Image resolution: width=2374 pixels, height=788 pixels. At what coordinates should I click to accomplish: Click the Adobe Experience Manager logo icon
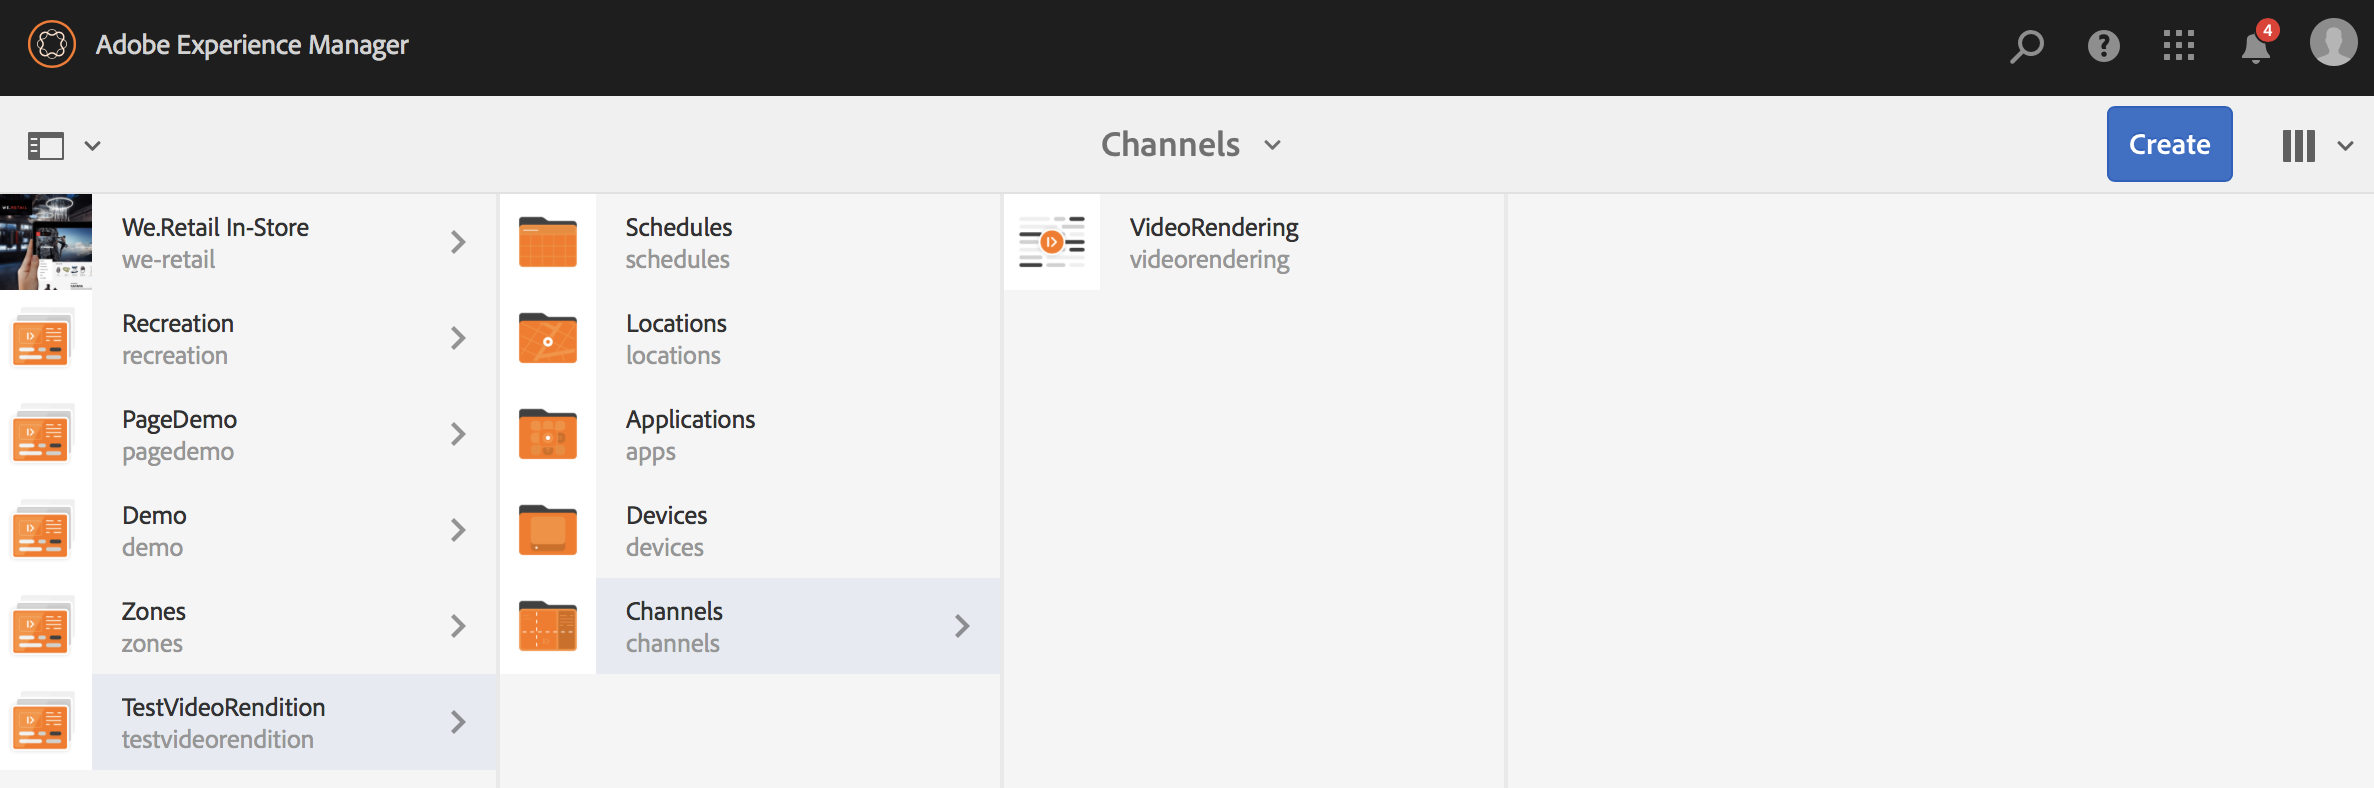(x=52, y=45)
